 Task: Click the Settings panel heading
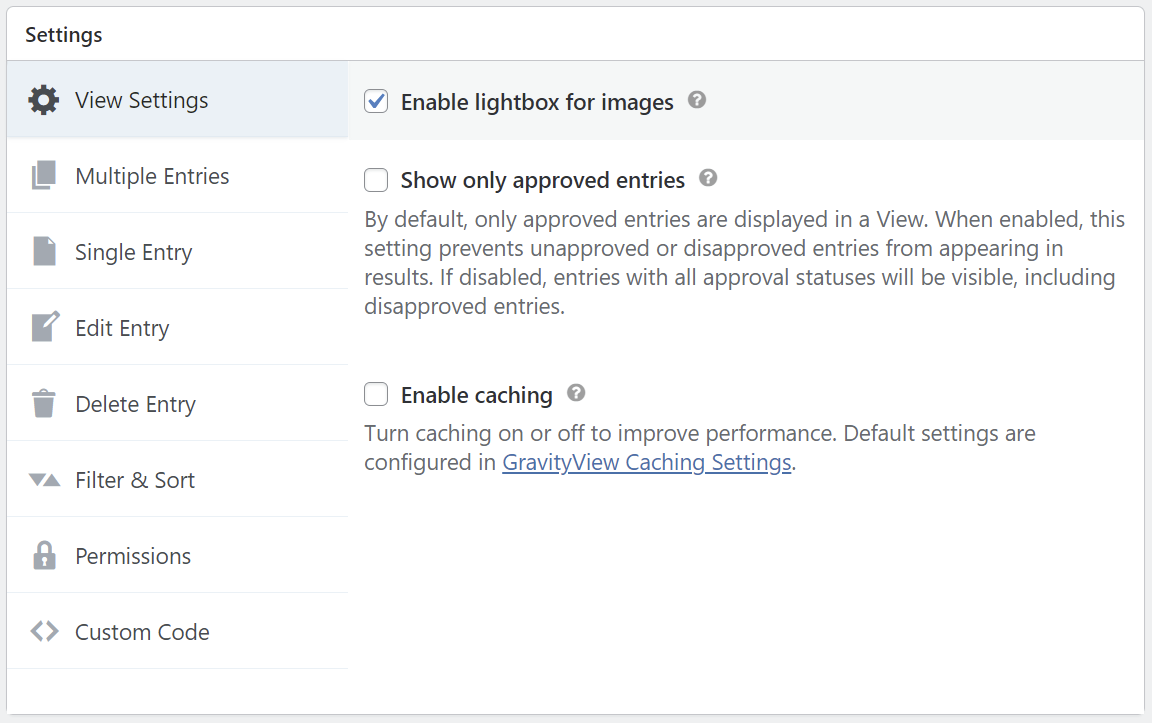click(64, 35)
